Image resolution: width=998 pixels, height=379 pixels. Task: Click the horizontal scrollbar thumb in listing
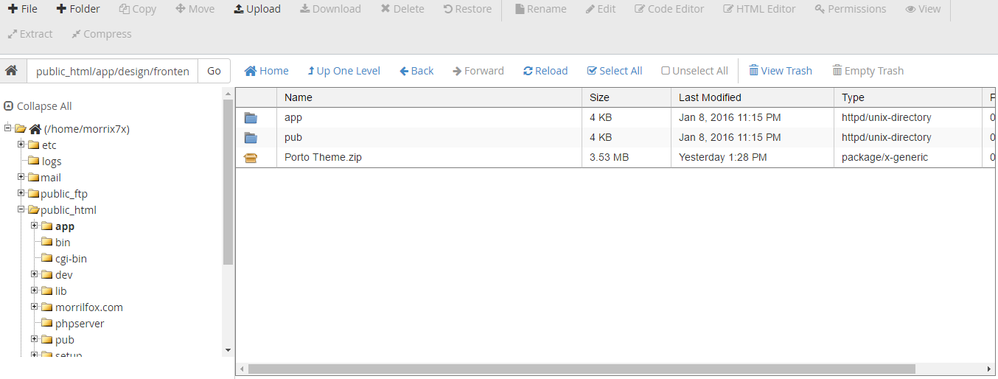581,369
